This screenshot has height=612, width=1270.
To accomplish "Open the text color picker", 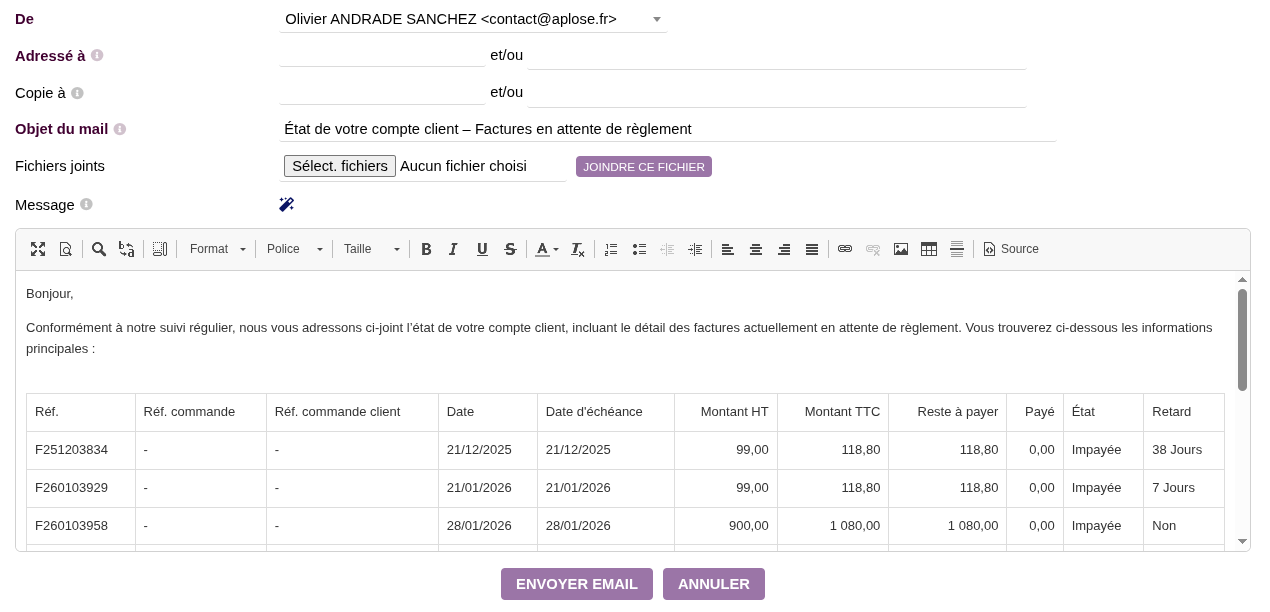I will tap(546, 249).
